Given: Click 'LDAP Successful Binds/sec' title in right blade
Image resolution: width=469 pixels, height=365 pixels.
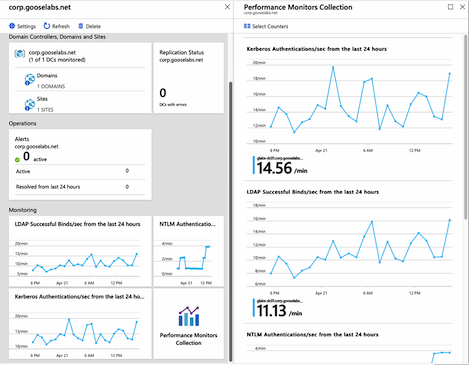Looking at the screenshot, I should click(313, 192).
